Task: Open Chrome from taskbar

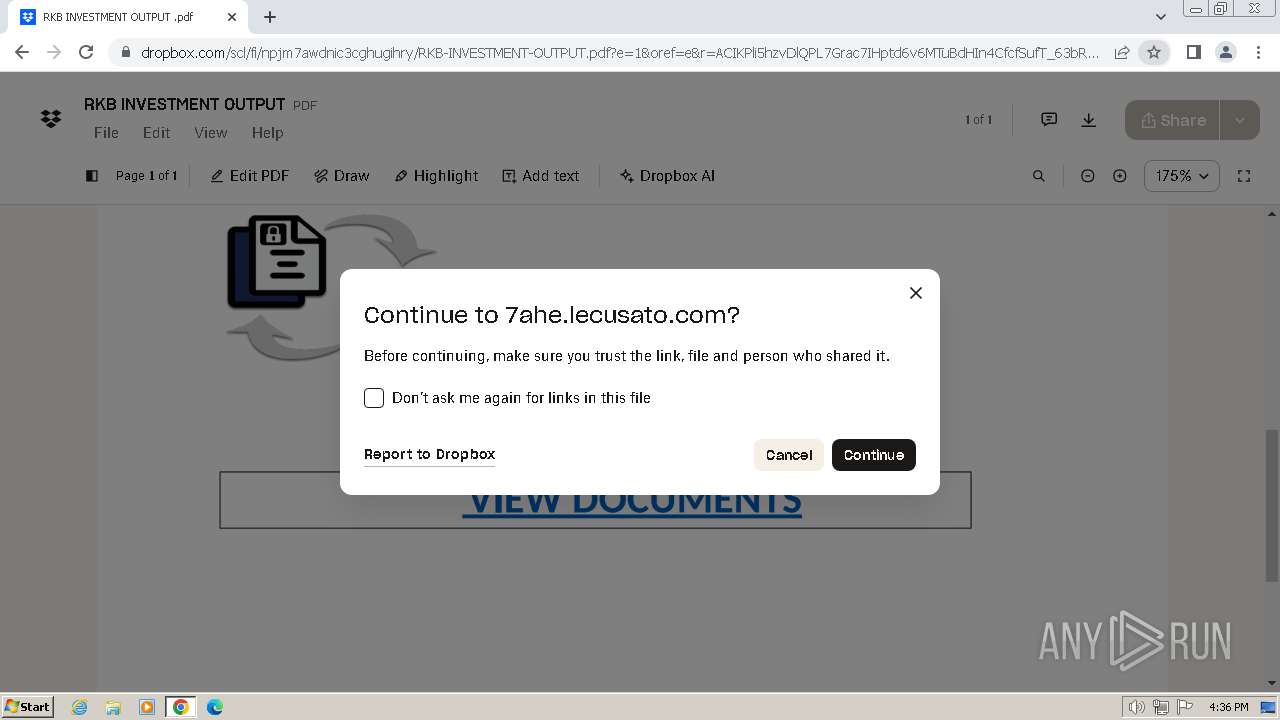Action: click(x=181, y=707)
